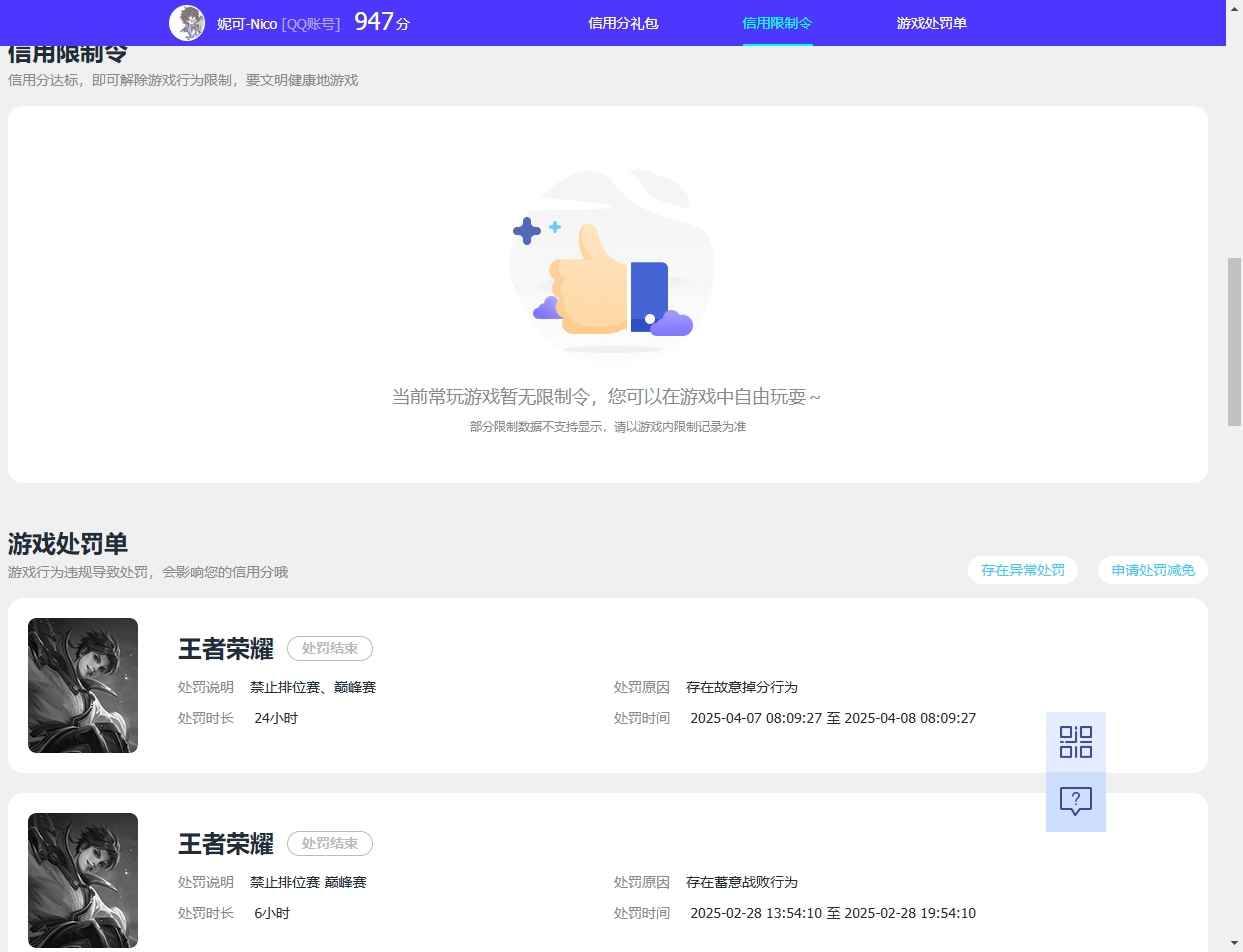Image resolution: width=1243 pixels, height=952 pixels.
Task: Click the 游戏处罚单 section heading
Action: (x=67, y=544)
